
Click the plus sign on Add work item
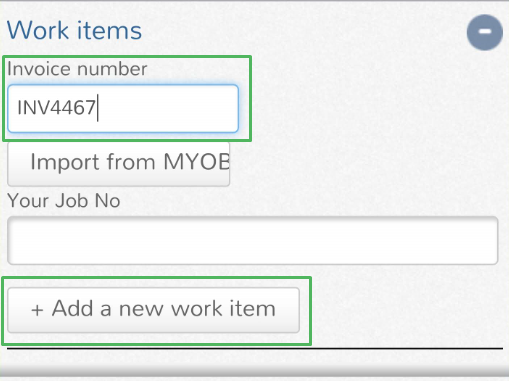click(x=37, y=310)
